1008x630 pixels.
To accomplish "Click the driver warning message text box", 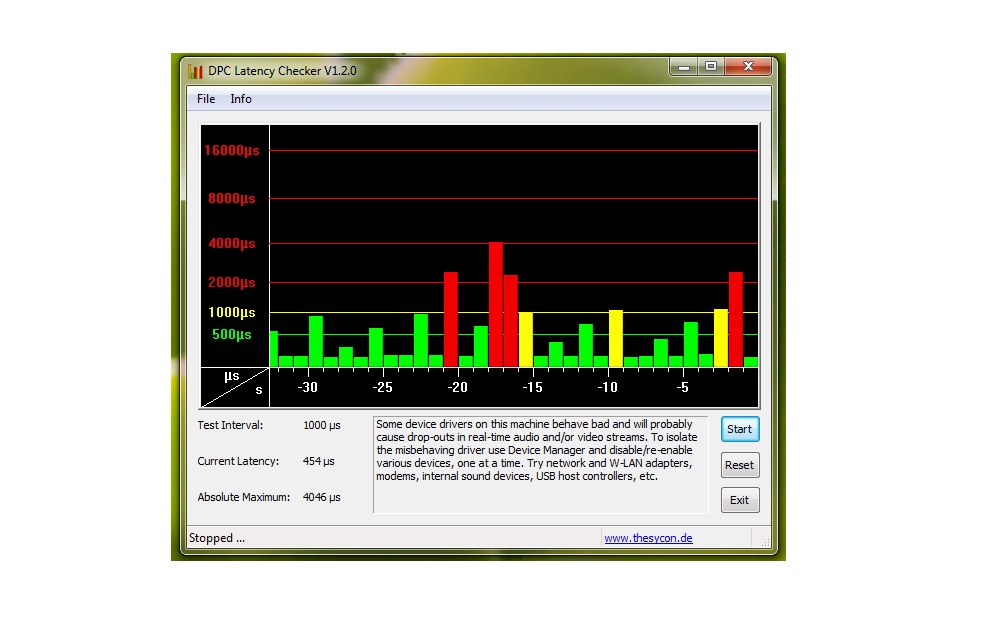I will pos(541,465).
